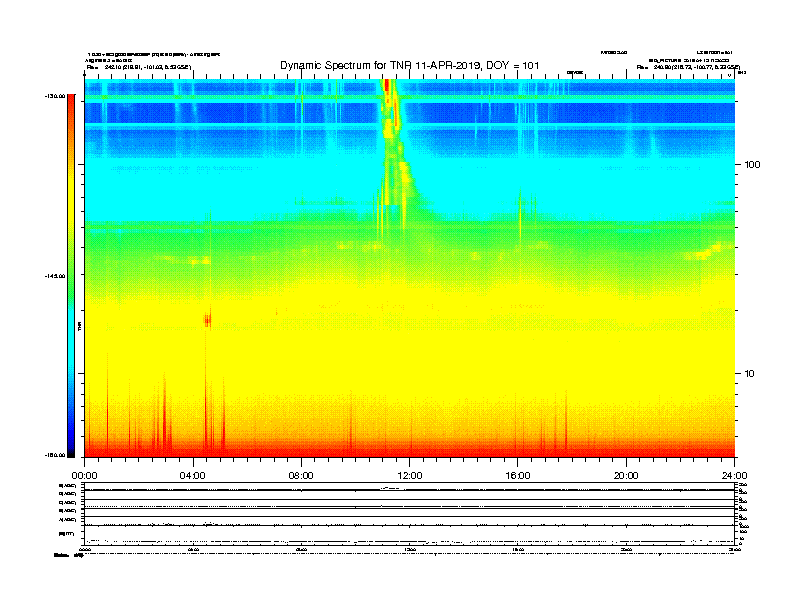Click the 04:00 time axis label
Screen dimensions: 792x612
[193, 476]
